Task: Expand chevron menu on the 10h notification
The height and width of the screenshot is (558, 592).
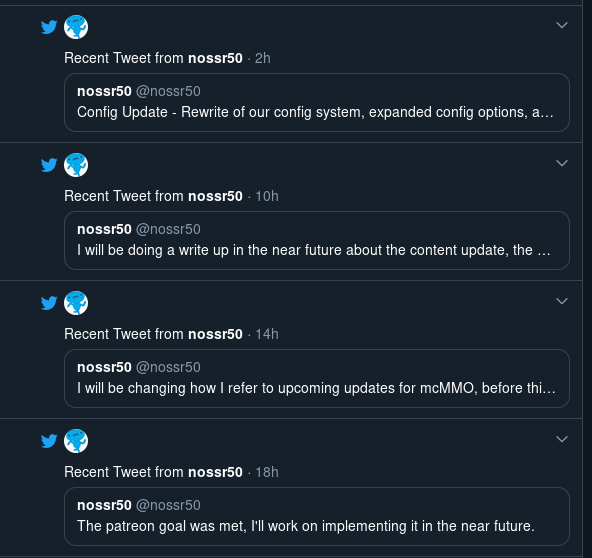Action: 562,163
